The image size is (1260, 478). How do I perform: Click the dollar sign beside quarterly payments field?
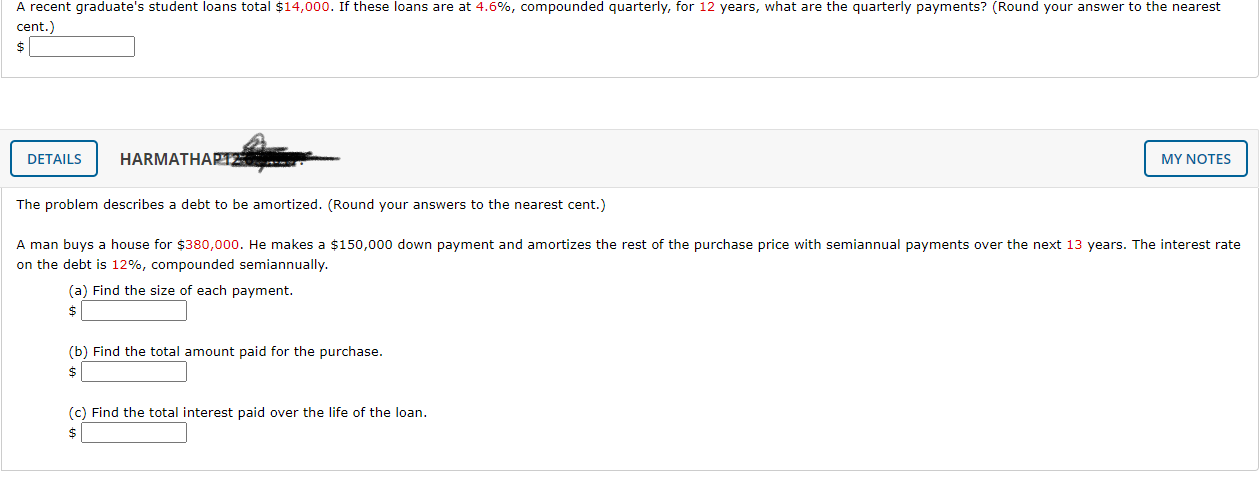click(x=20, y=47)
